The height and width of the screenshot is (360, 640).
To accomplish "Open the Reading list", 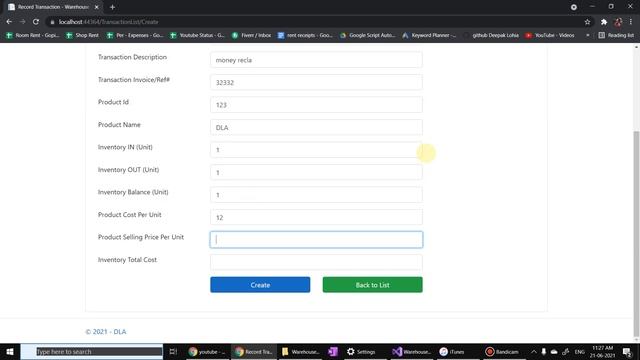I will [x=616, y=36].
